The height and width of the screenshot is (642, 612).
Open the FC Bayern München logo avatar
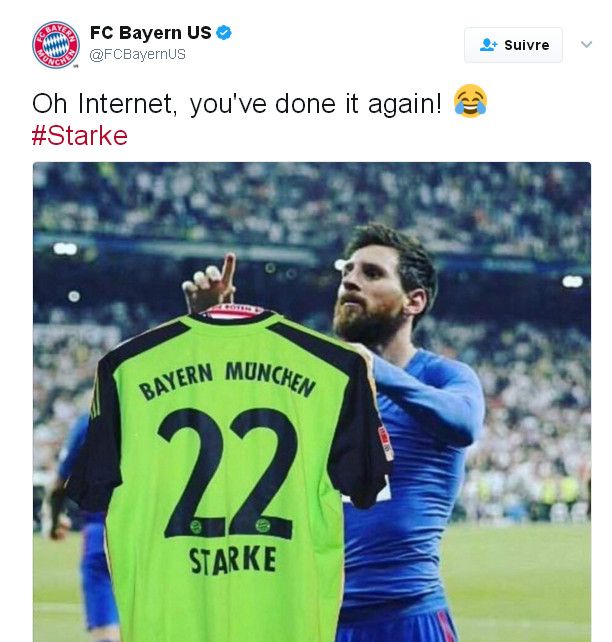[x=56, y=45]
